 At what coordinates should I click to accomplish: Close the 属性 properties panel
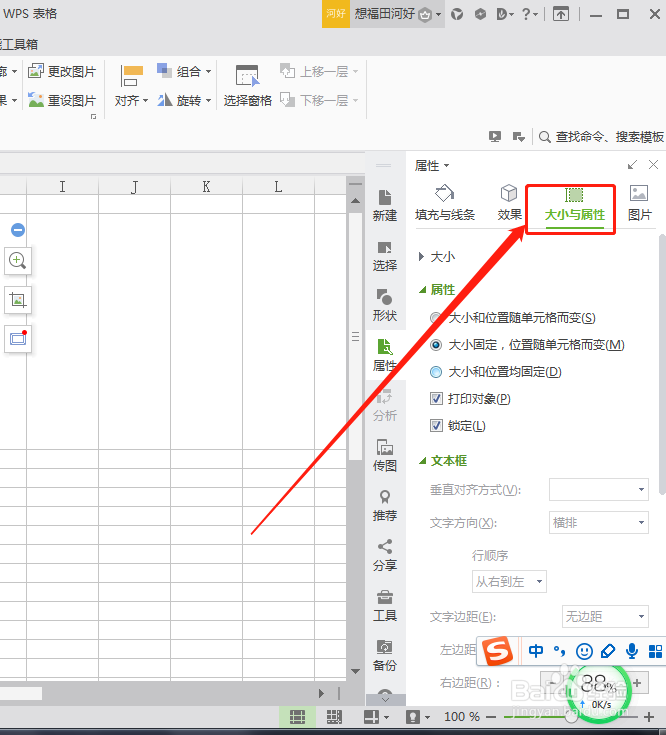653,165
